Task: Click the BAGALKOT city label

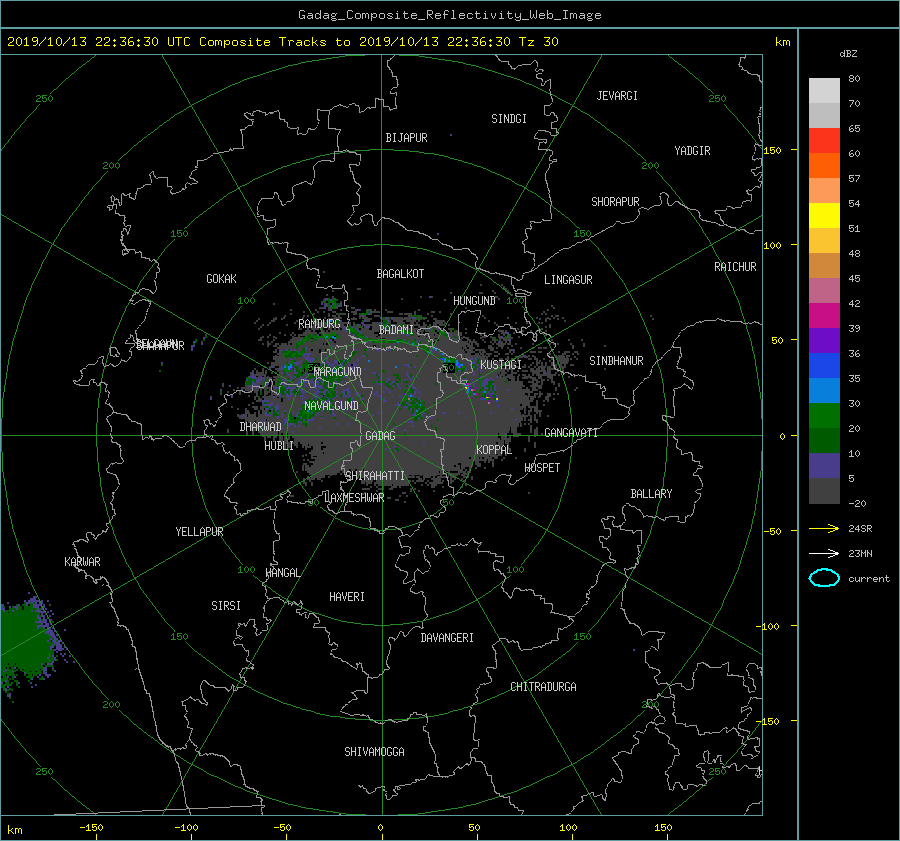Action: [x=400, y=274]
